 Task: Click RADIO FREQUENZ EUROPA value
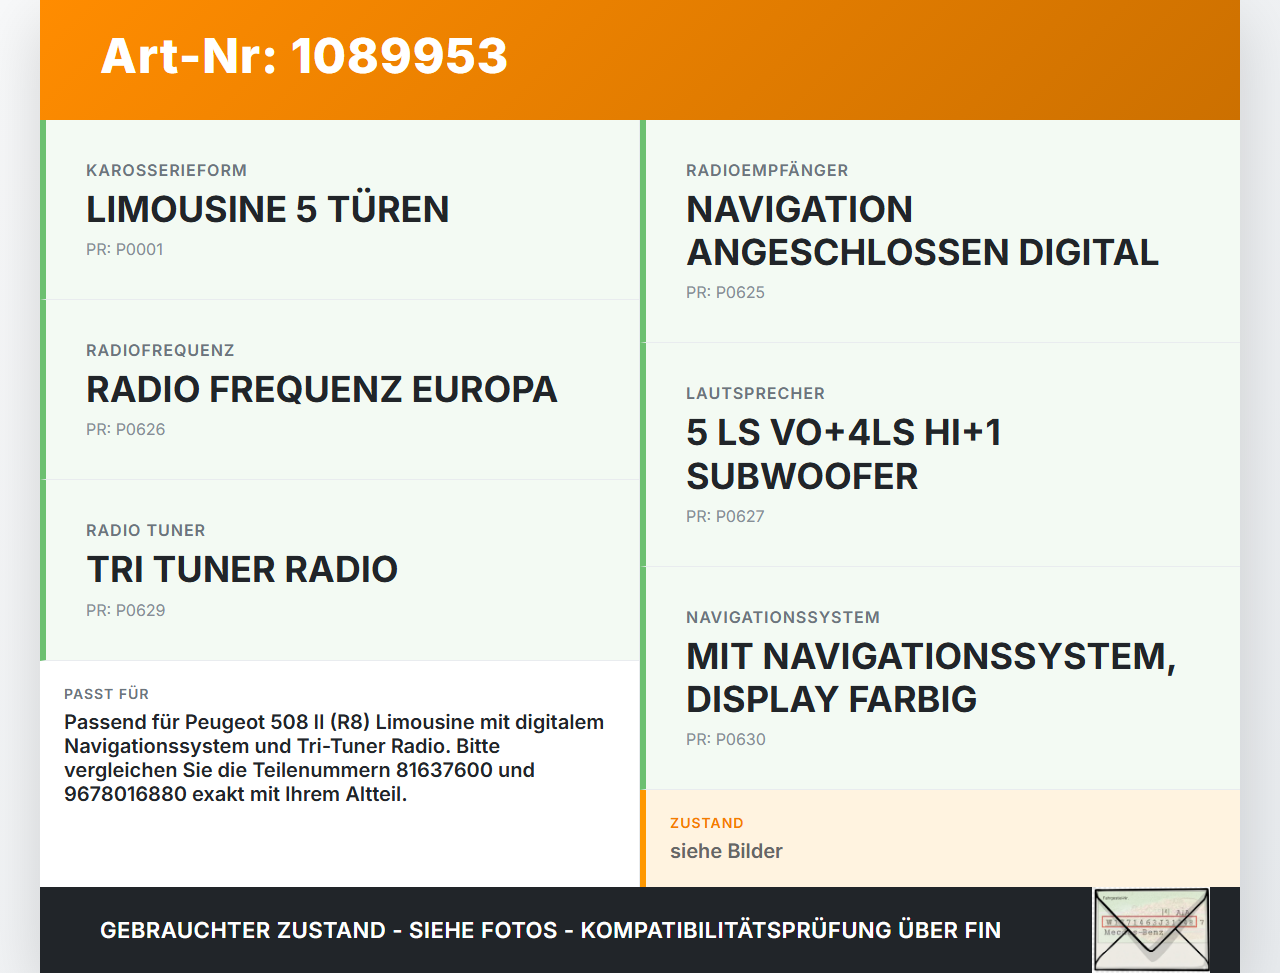click(x=321, y=390)
